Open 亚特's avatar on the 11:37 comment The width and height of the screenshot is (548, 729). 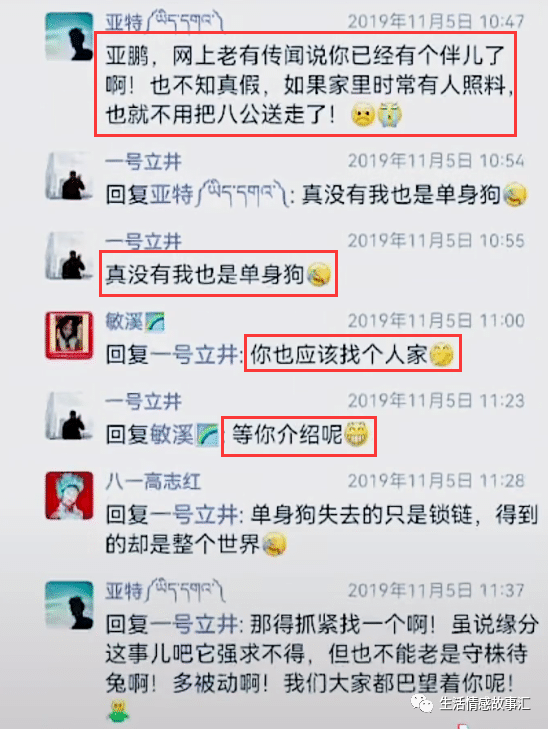pos(69,605)
